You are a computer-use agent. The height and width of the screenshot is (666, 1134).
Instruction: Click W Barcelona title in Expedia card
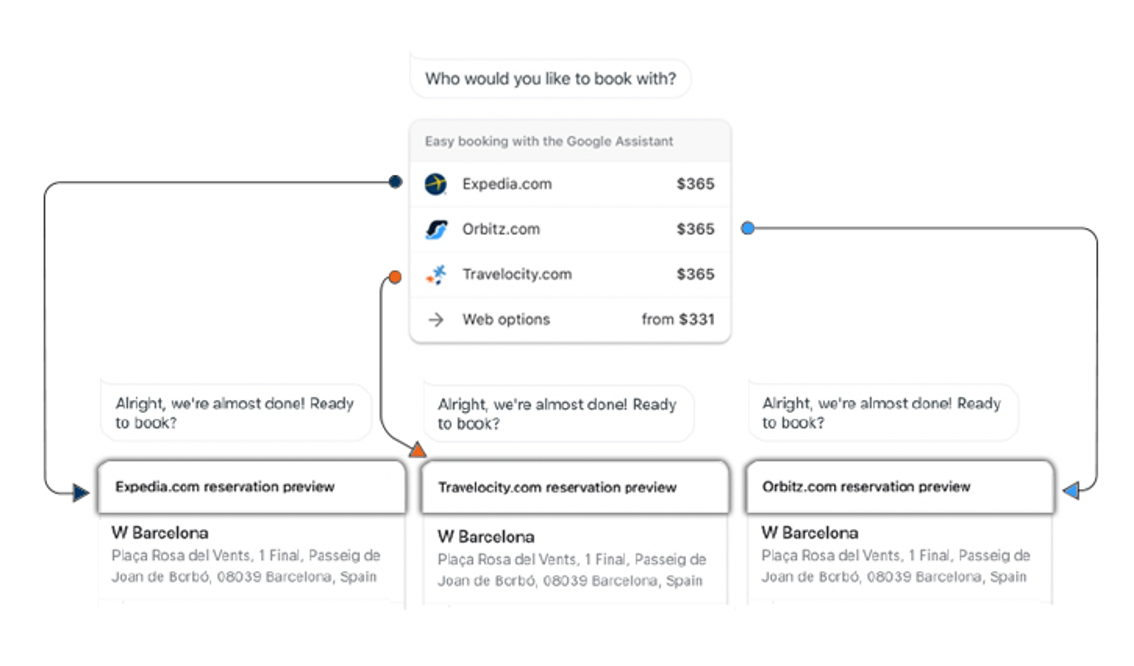[160, 533]
